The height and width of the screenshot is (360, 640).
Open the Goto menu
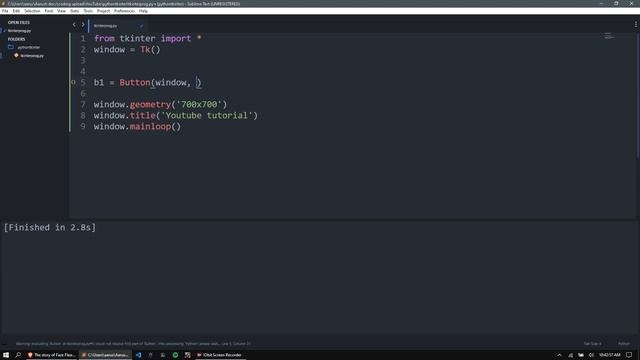click(x=74, y=11)
